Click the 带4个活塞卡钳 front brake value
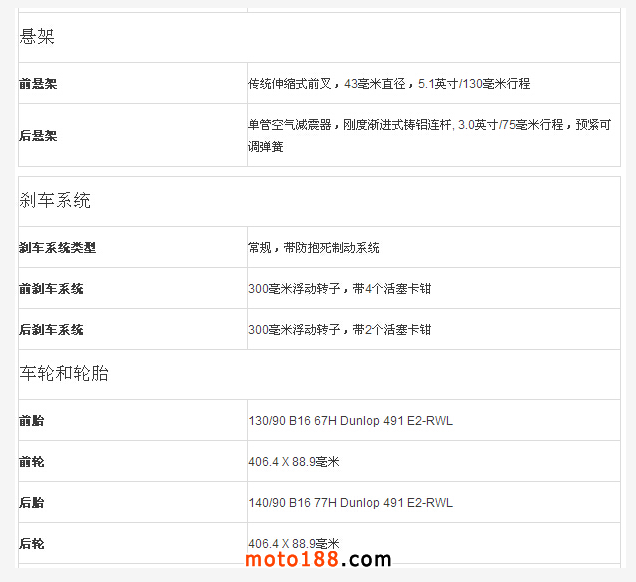This screenshot has height=582, width=636. (x=340, y=289)
